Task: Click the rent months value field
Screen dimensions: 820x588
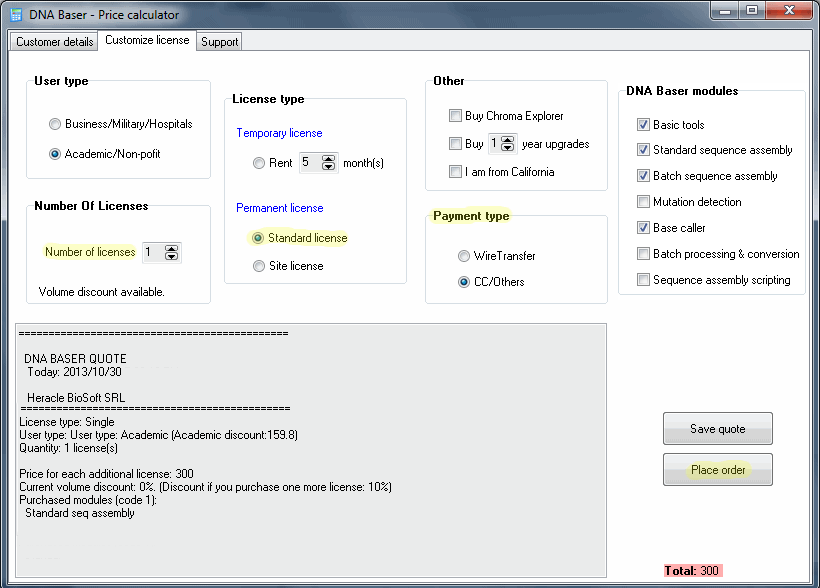Action: pyautogui.click(x=311, y=163)
